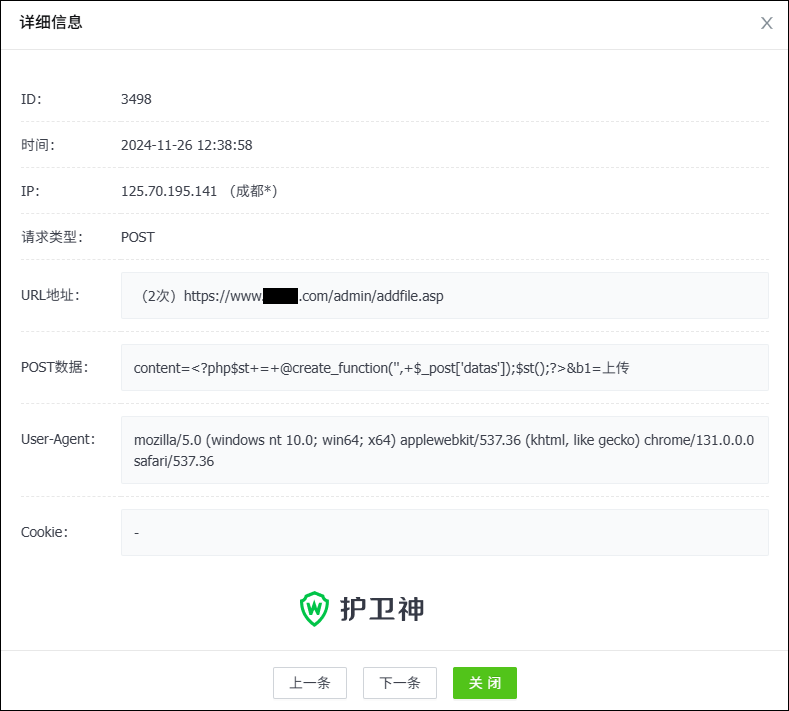
Task: Click the 下一条 next record button
Action: pos(400,683)
